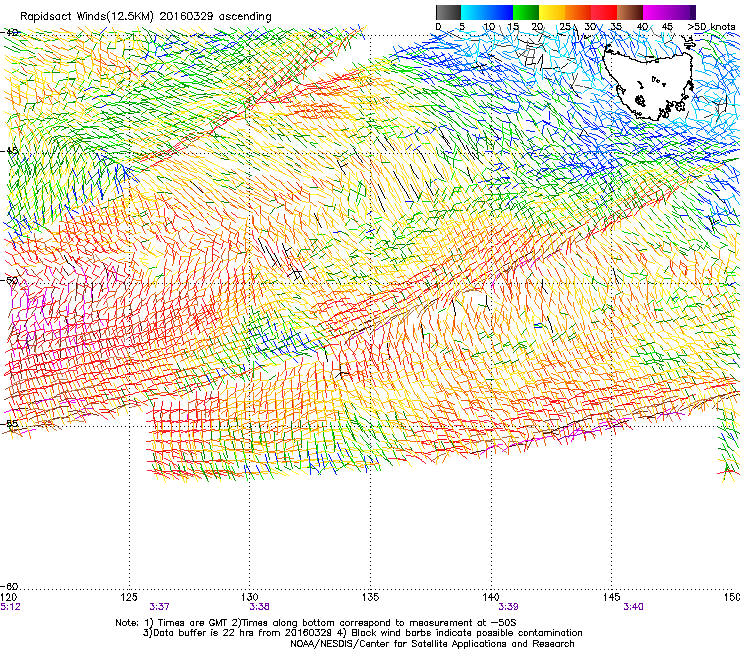Click the 145 longitude axis label
Viewport: 740px width, 650px height.
[611, 597]
